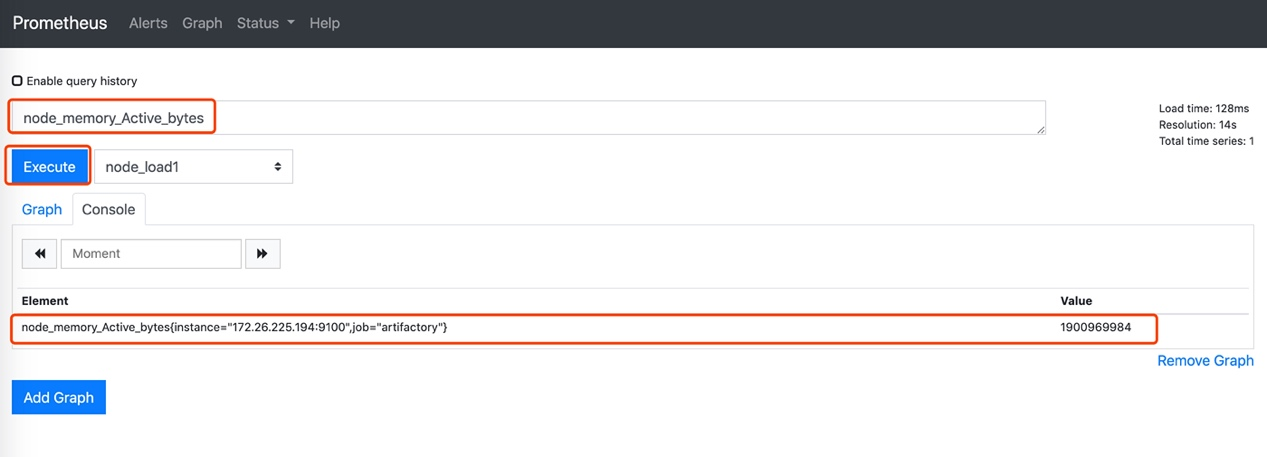Click into the Moment input field

(151, 254)
